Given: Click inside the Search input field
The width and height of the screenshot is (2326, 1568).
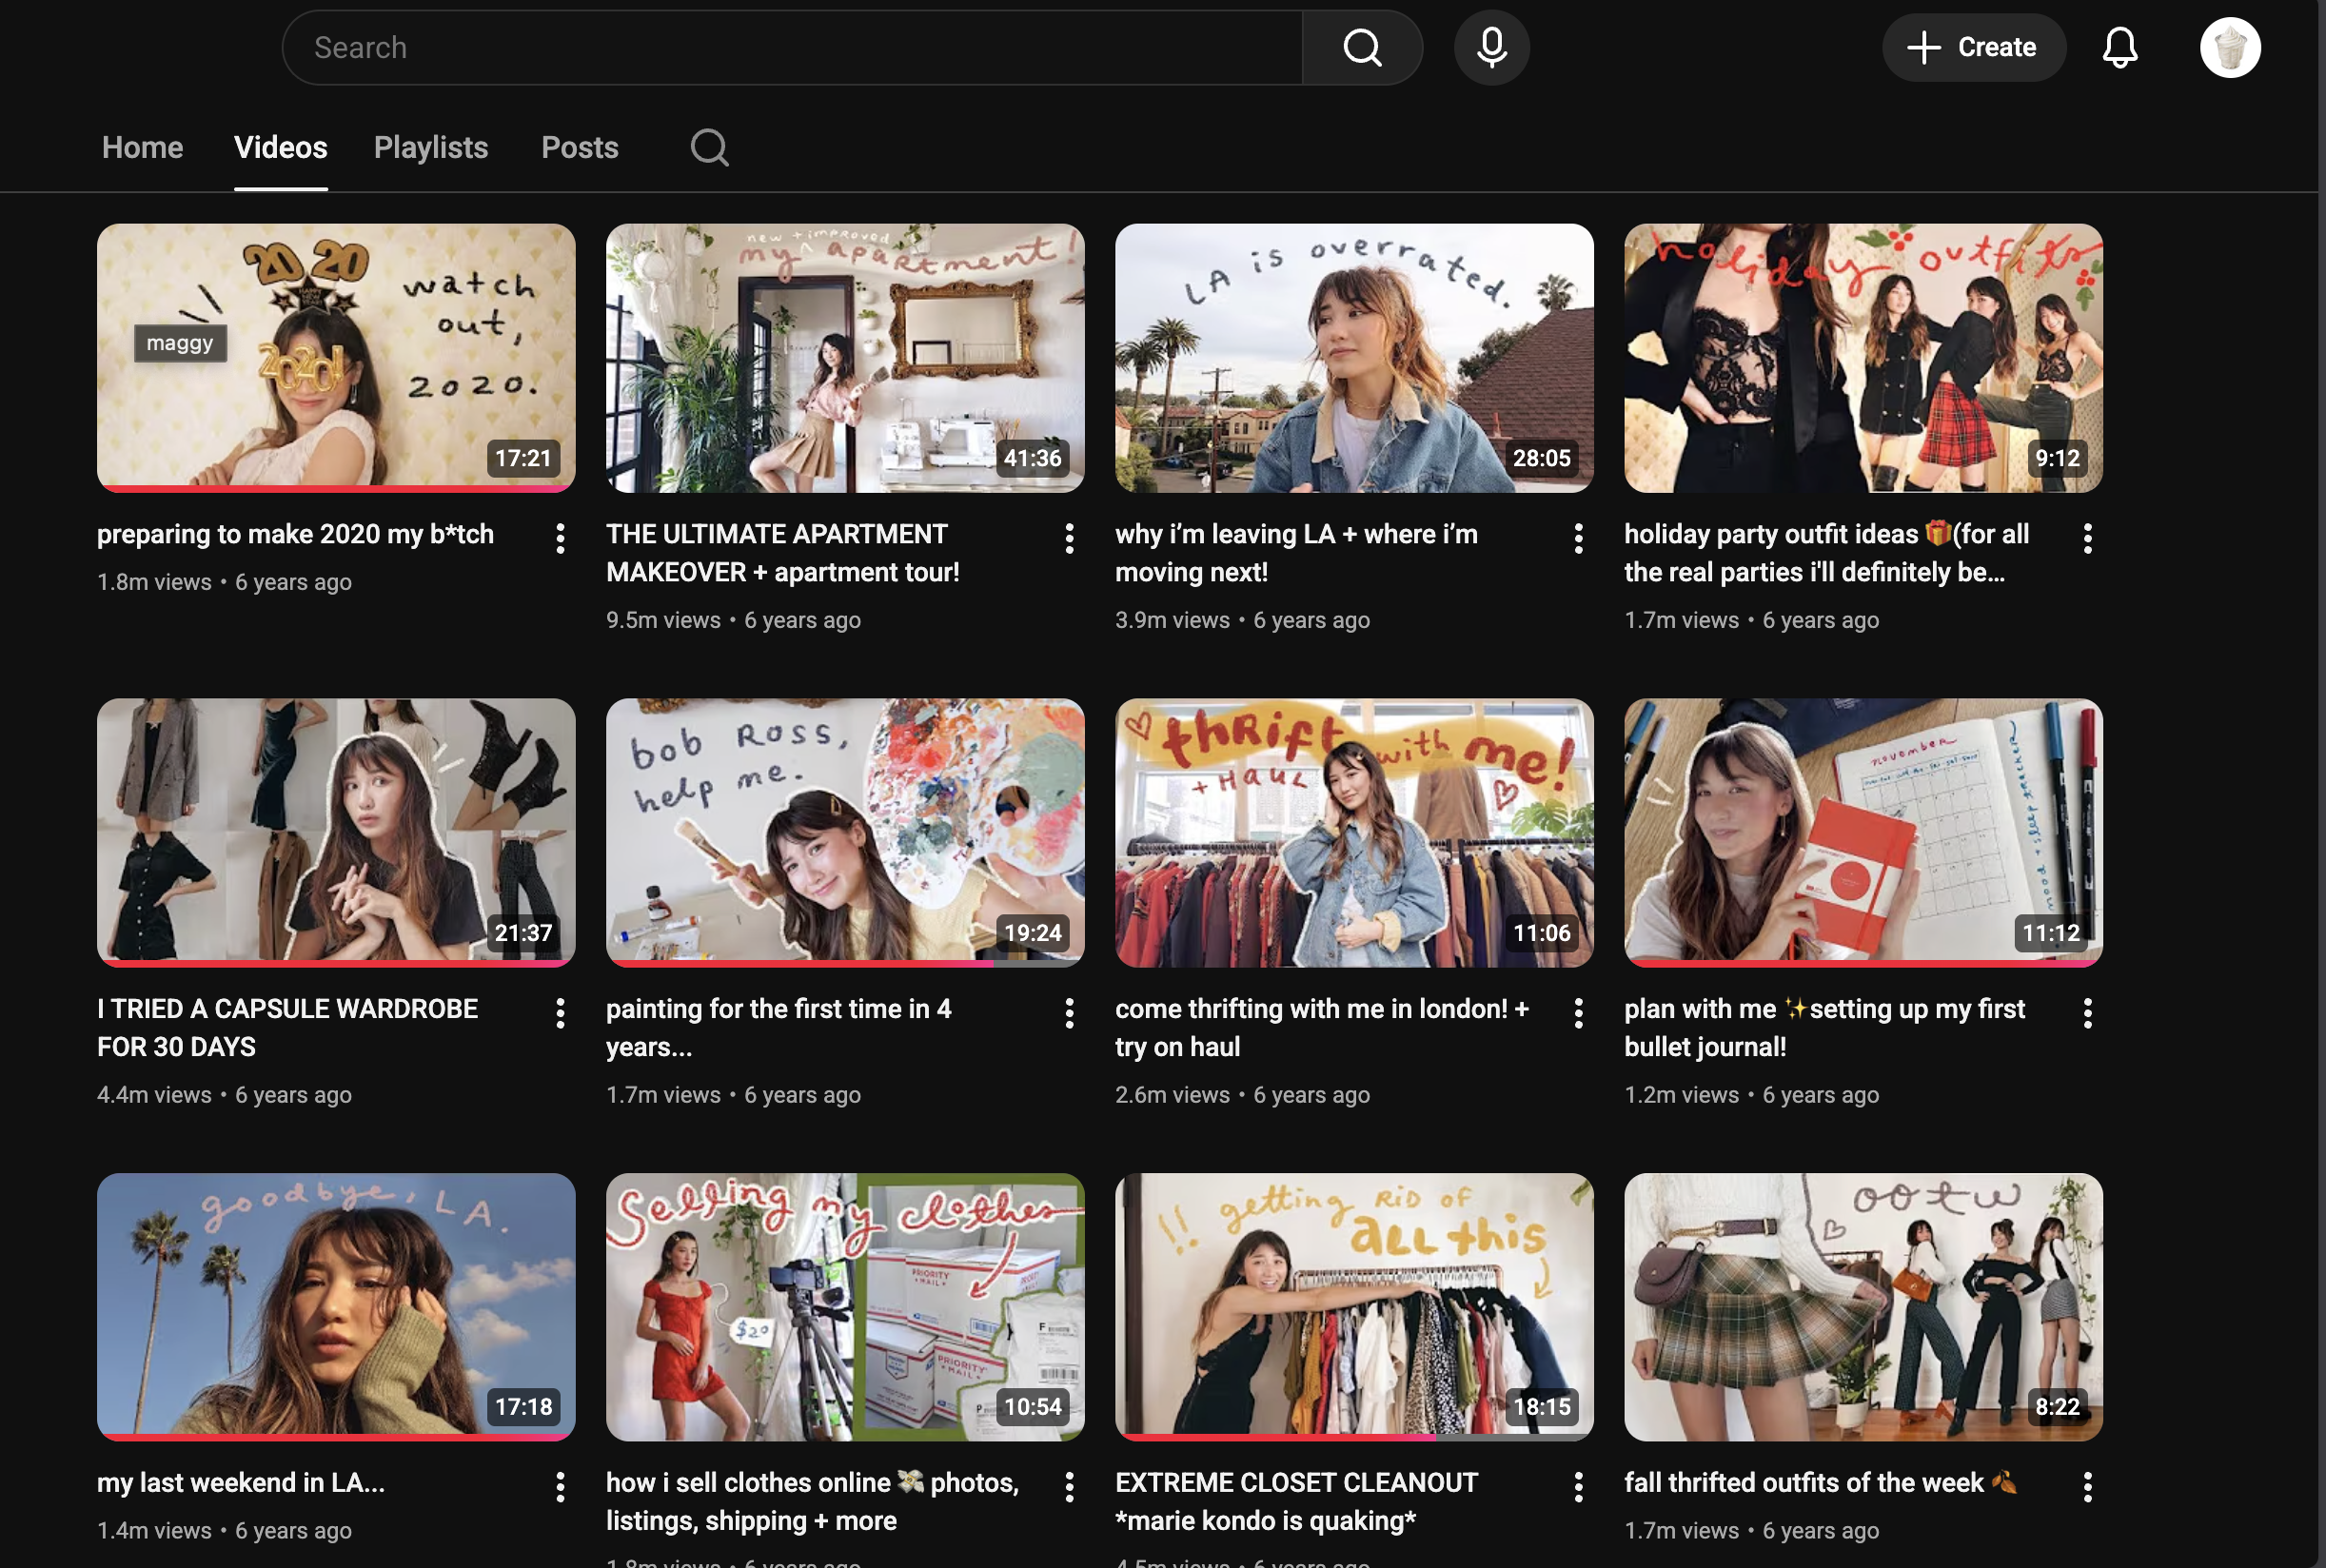Looking at the screenshot, I should tap(700, 47).
